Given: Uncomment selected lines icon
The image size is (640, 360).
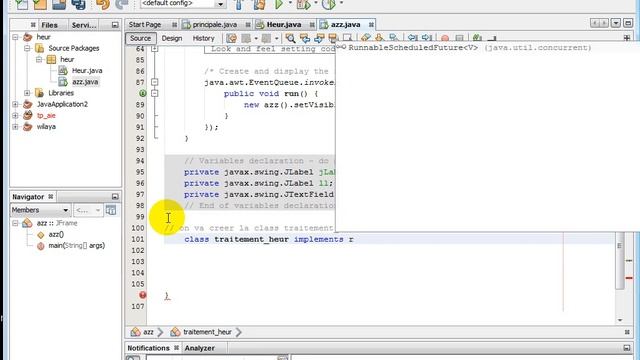Looking at the screenshot, I should click(492, 38).
